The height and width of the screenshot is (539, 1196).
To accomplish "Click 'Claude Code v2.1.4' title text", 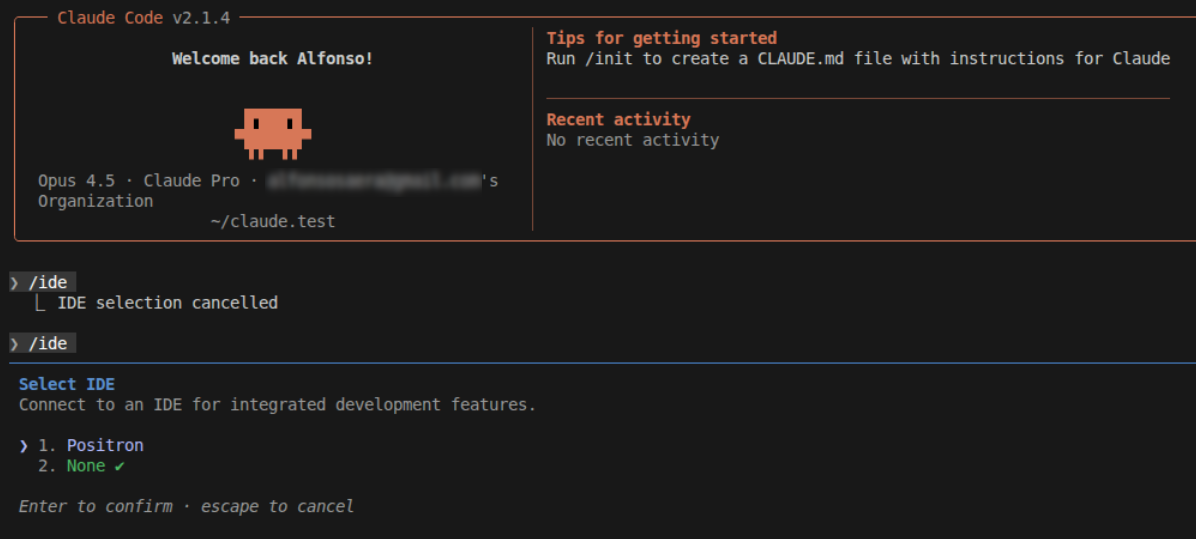I will 143,18.
